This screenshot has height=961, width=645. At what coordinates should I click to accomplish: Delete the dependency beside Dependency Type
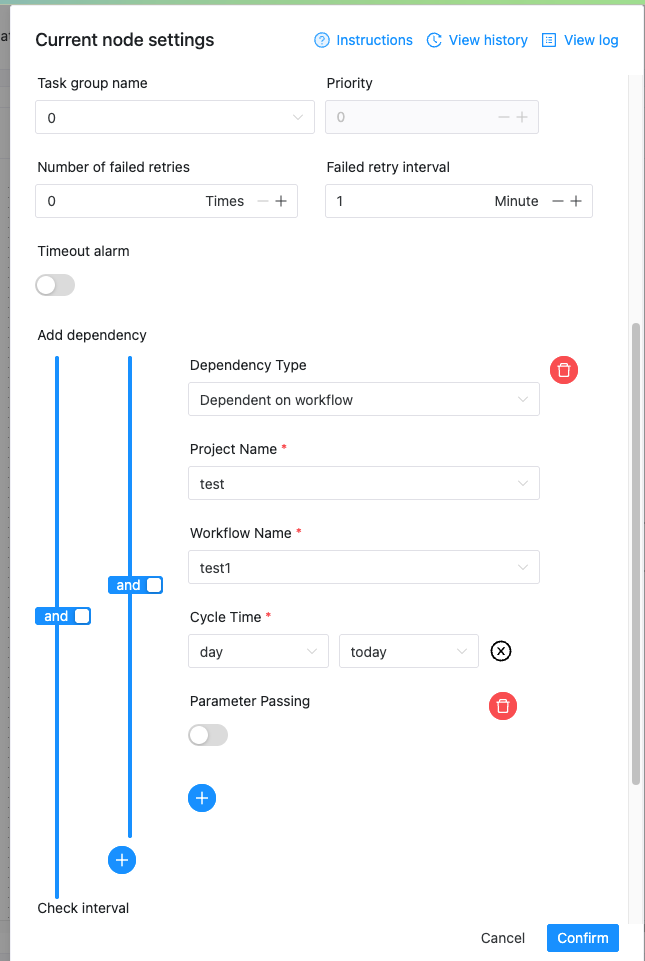(564, 370)
